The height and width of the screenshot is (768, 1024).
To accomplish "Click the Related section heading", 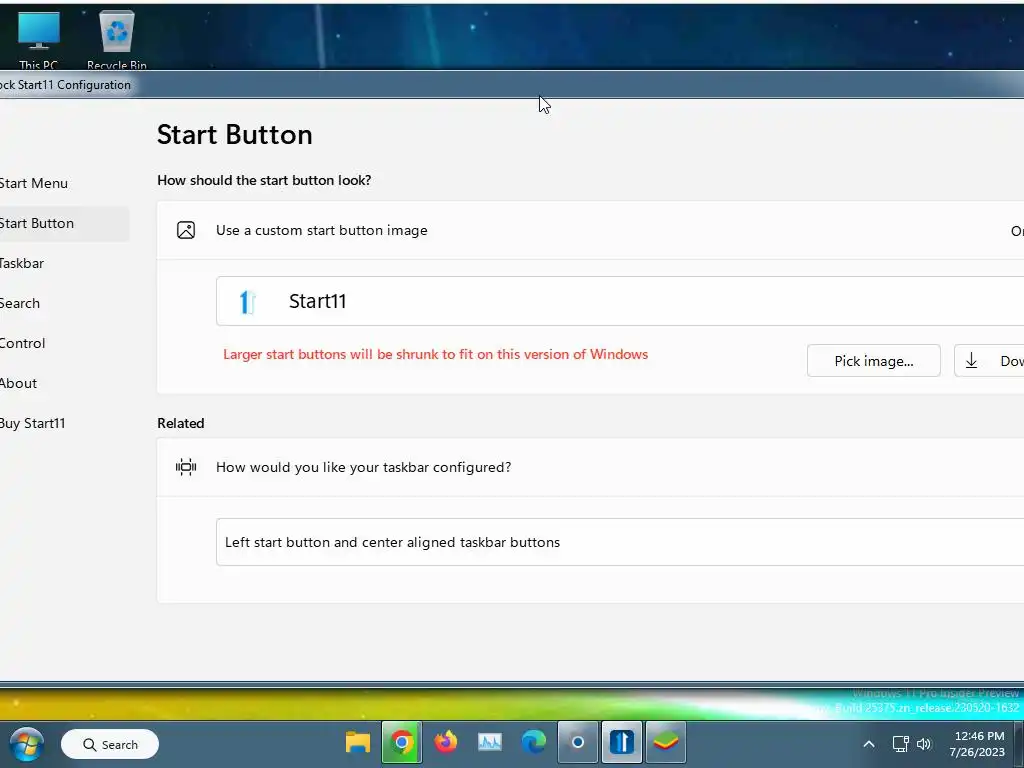I will pos(180,423).
